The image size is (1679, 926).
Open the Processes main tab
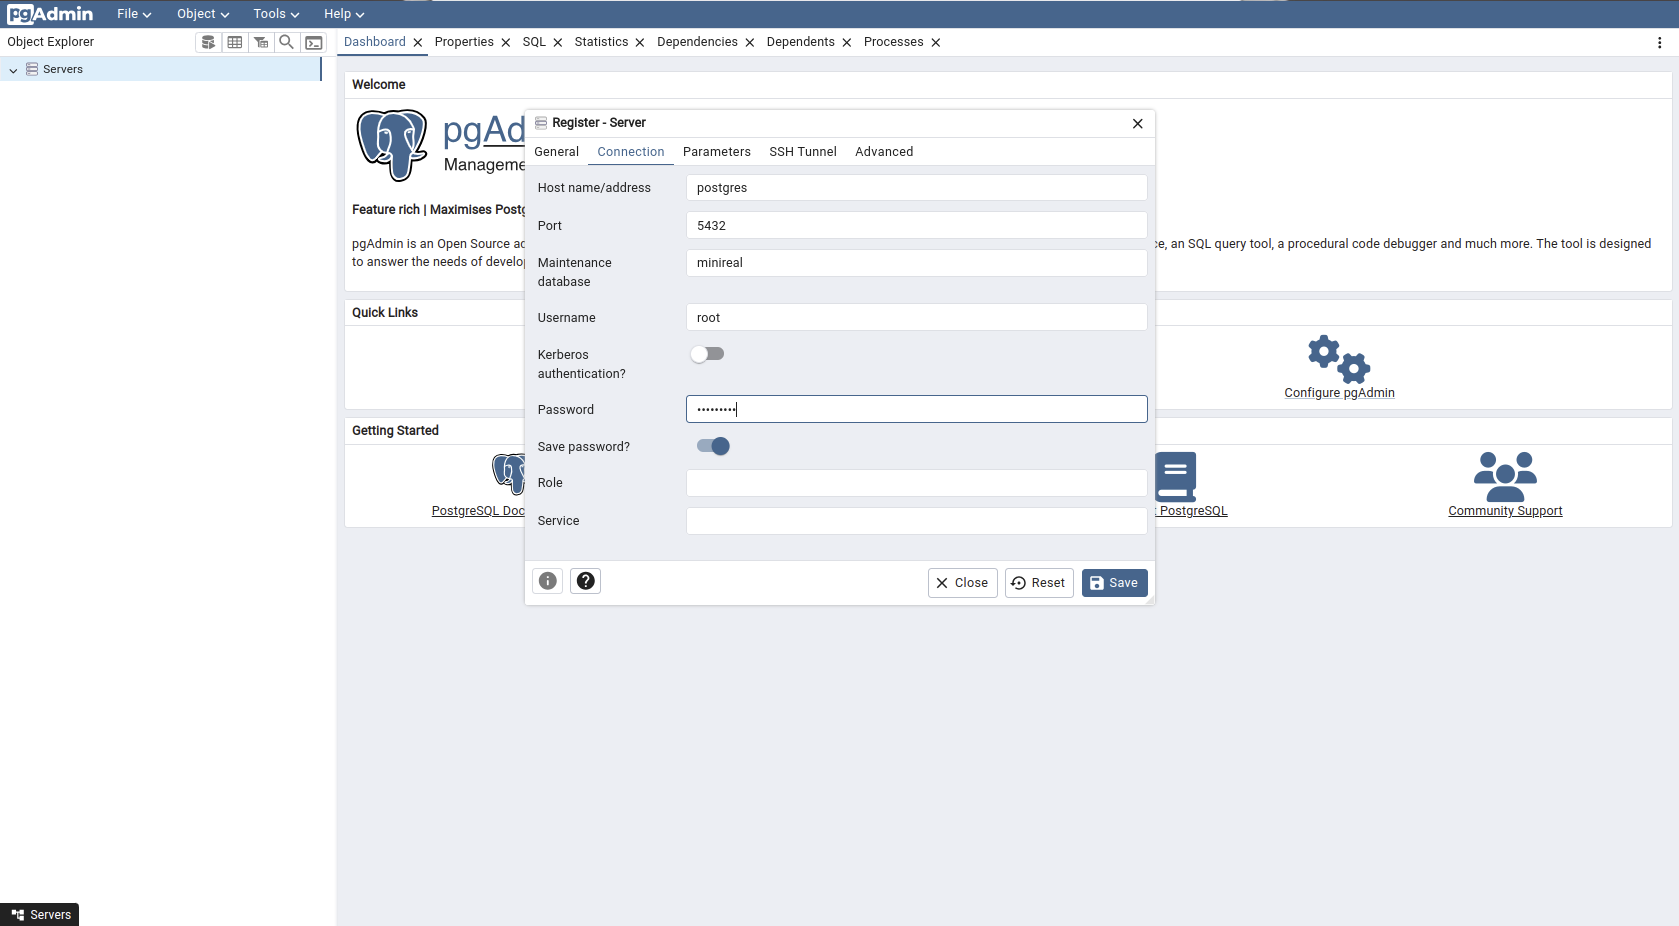pyautogui.click(x=893, y=42)
